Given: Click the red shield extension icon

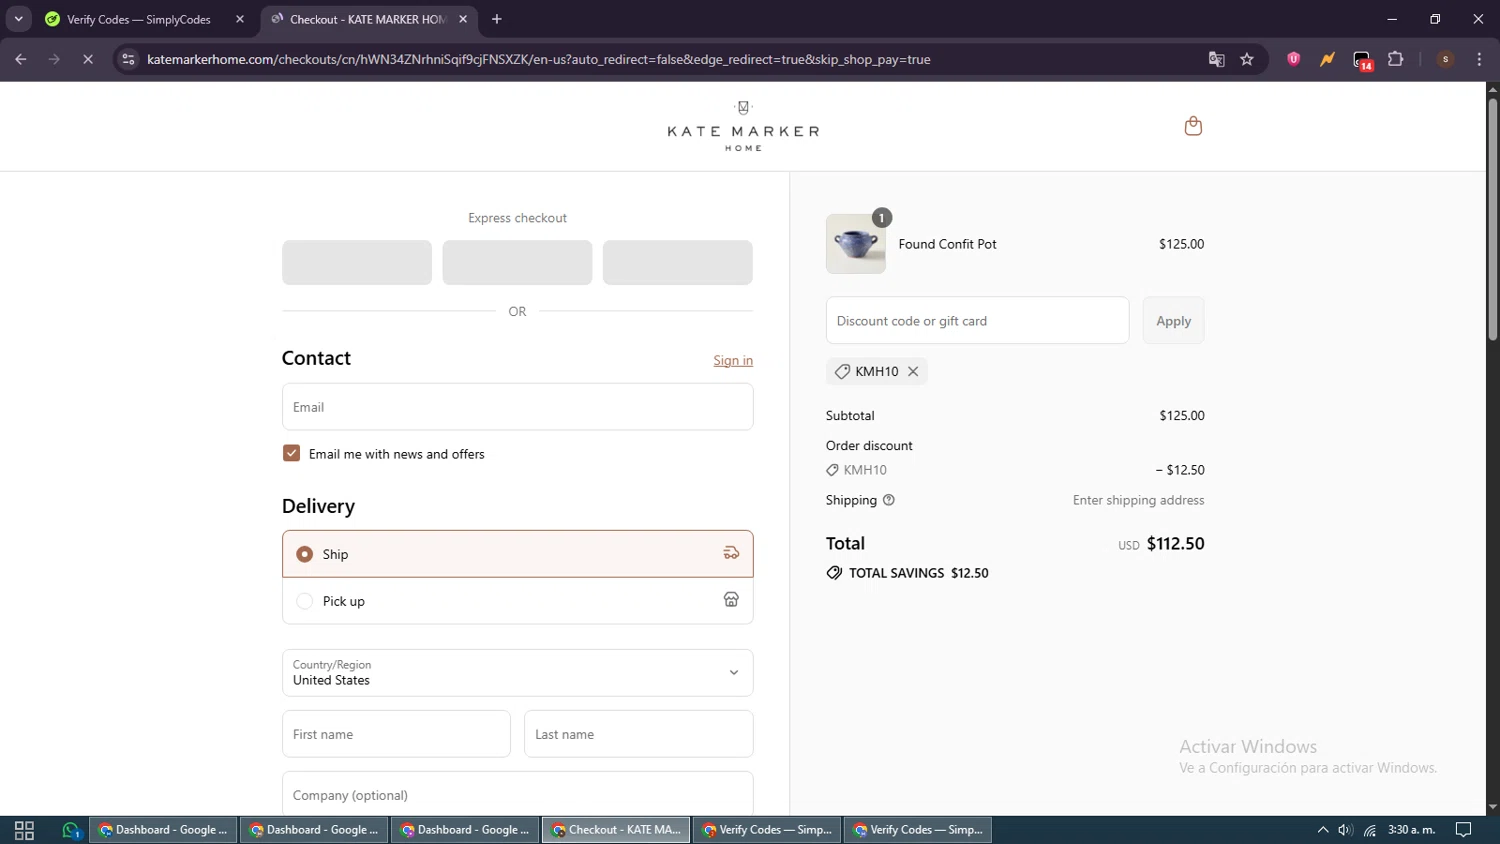Looking at the screenshot, I should coord(1294,59).
